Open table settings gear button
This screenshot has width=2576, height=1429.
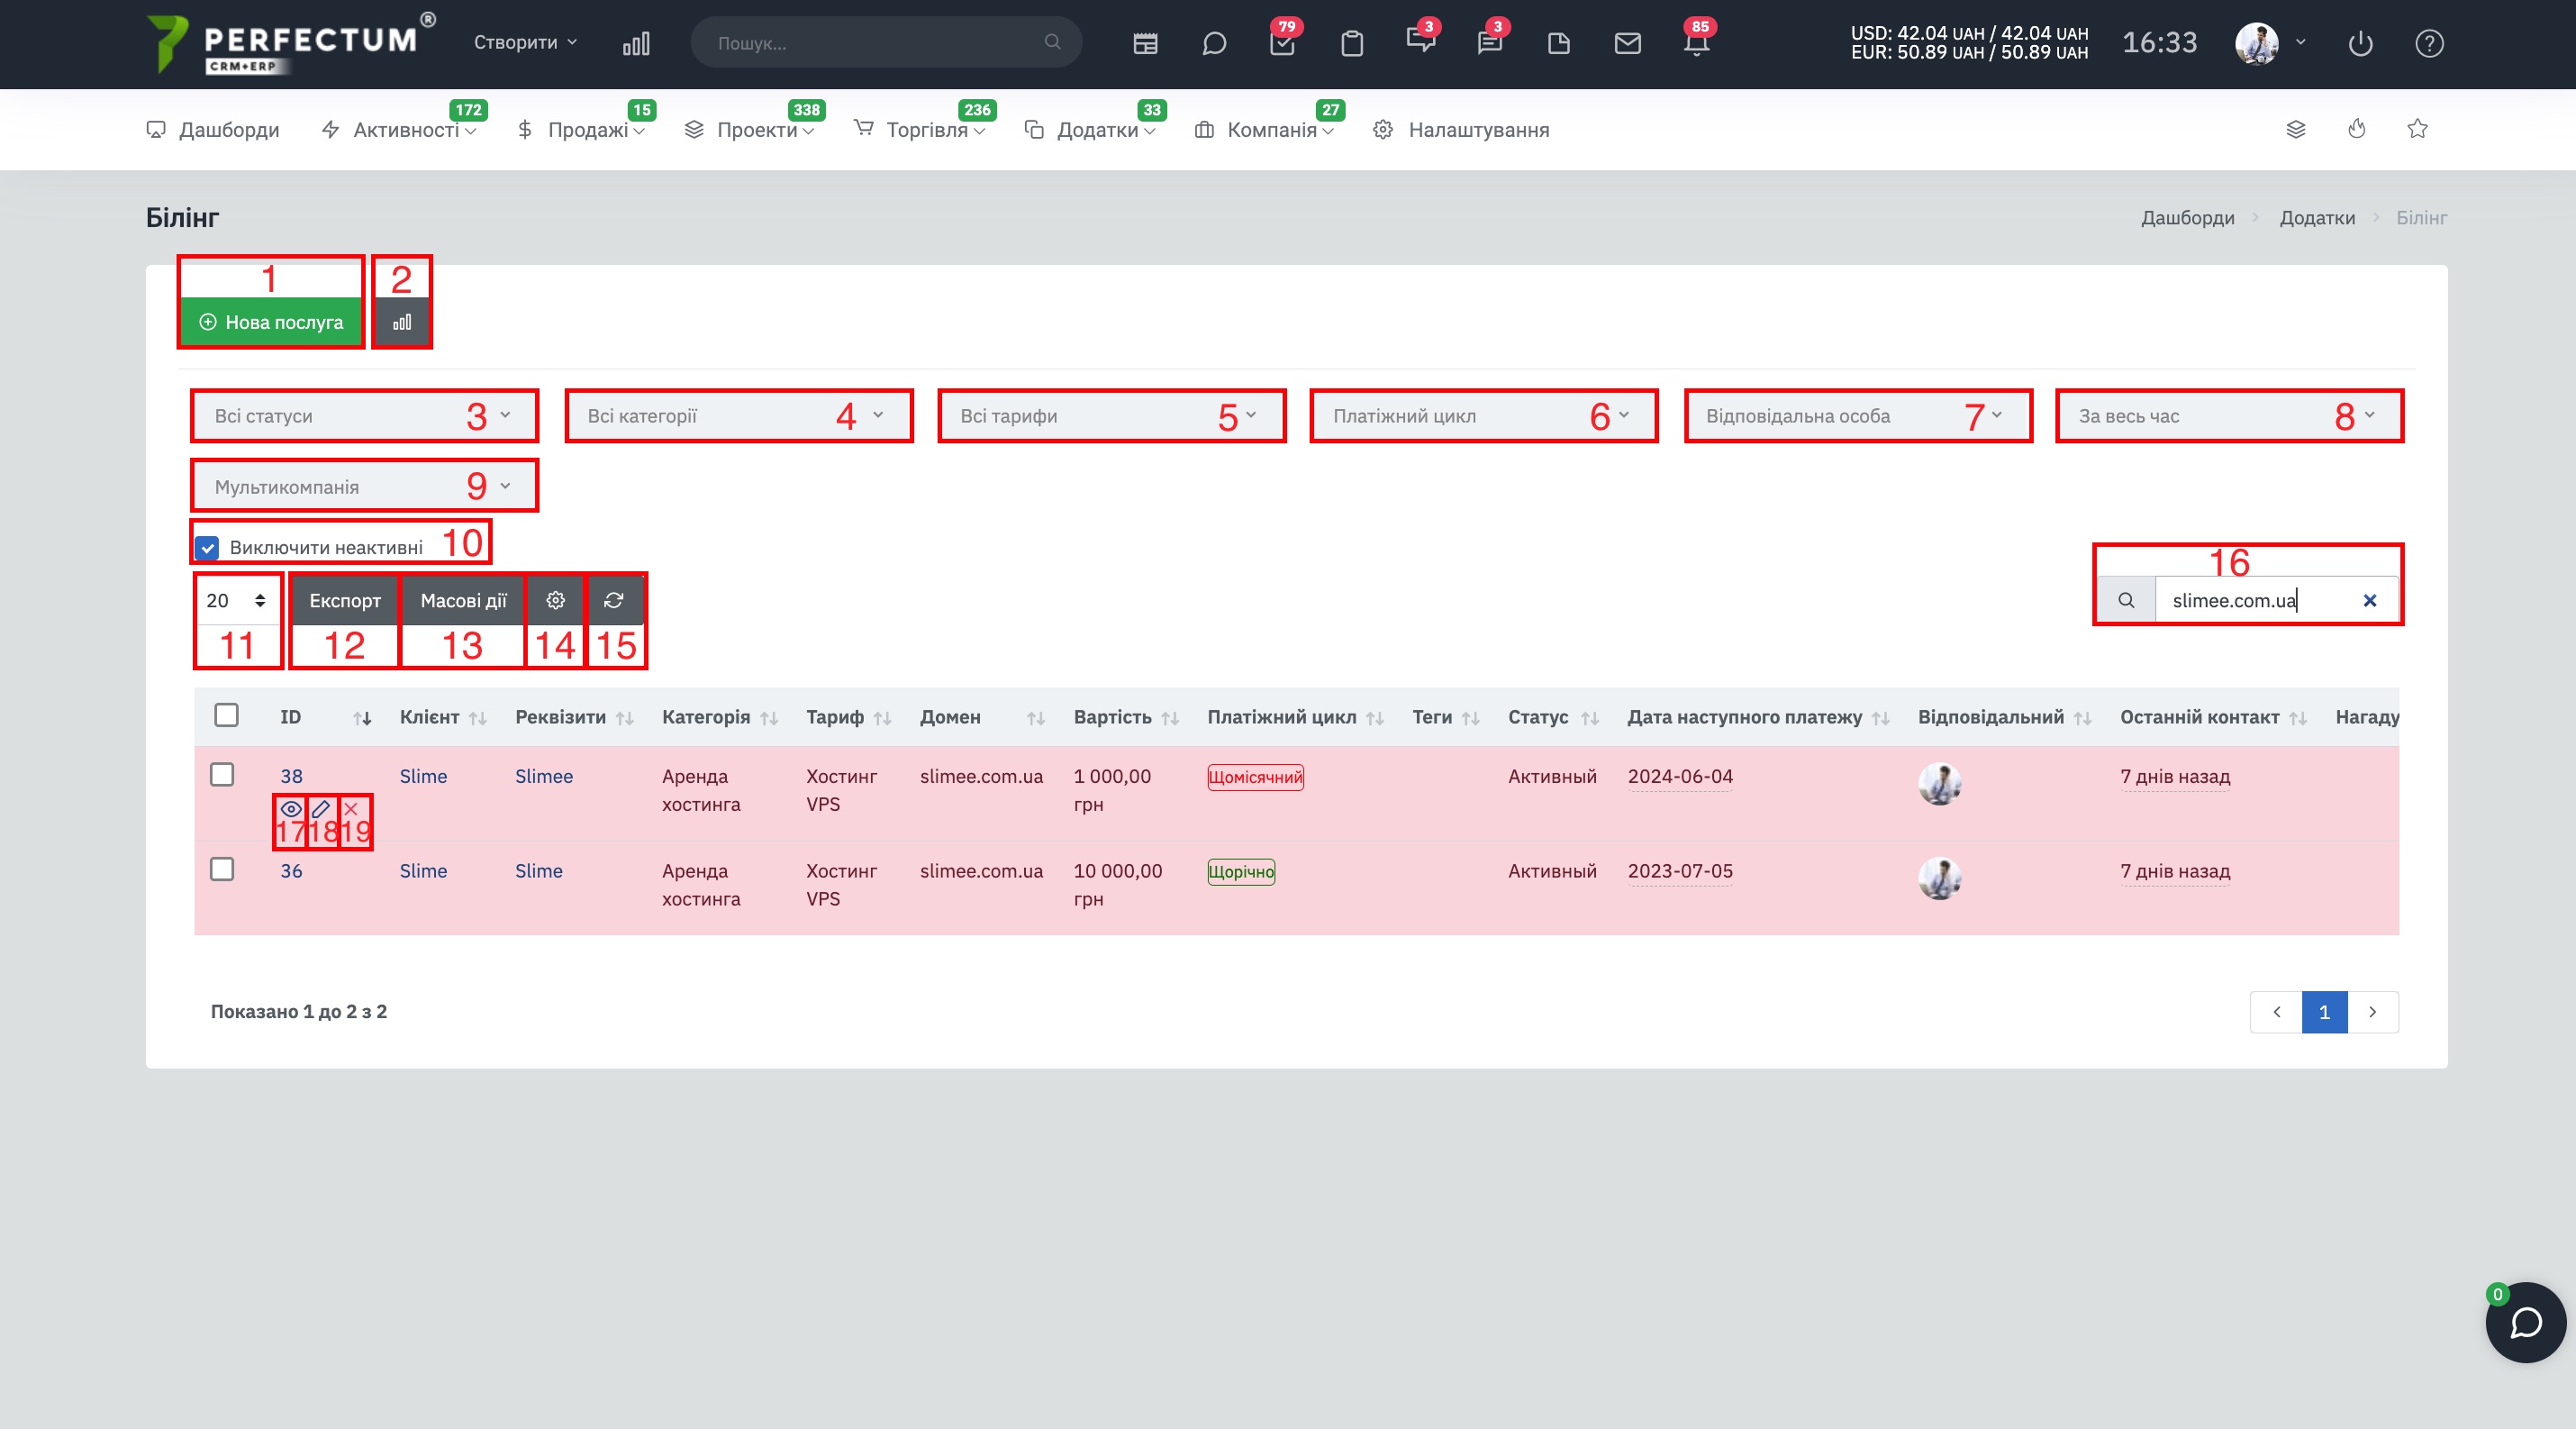pos(556,600)
